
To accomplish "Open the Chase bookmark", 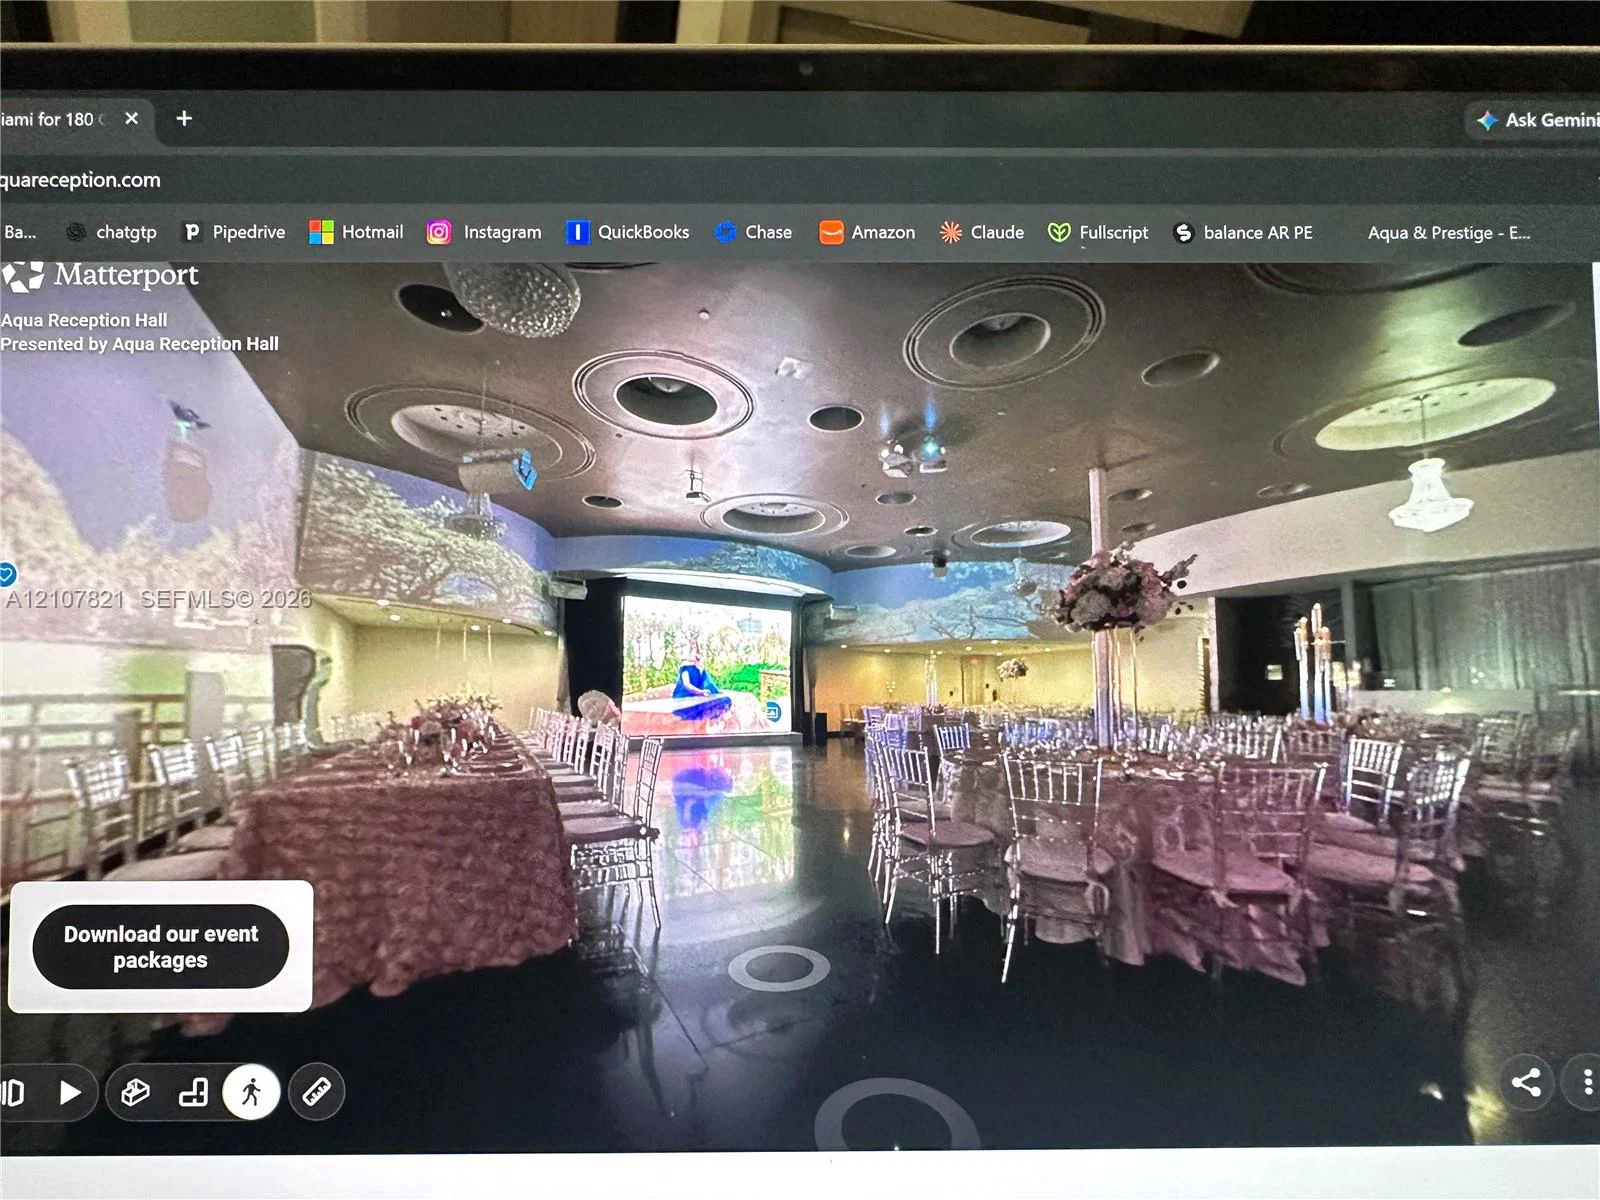I will coord(753,232).
